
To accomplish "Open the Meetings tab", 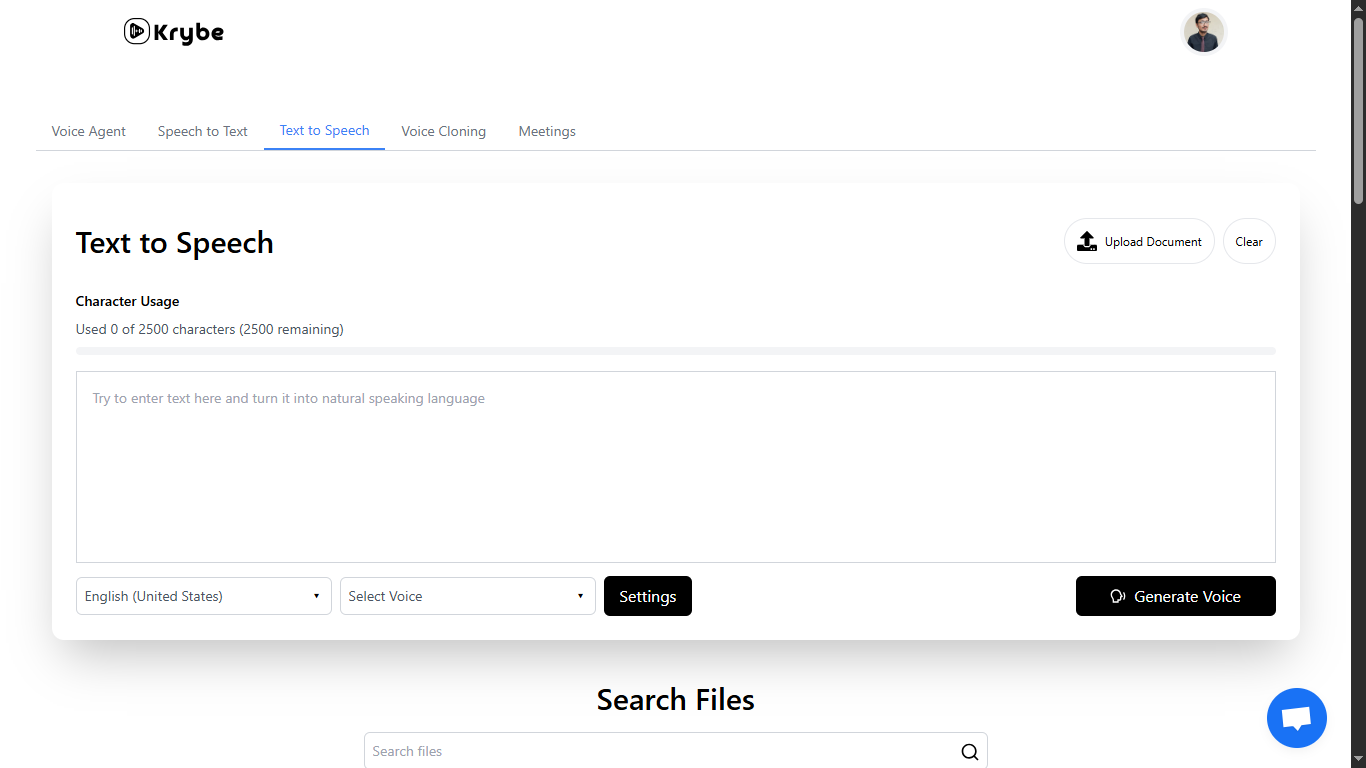I will click(547, 131).
